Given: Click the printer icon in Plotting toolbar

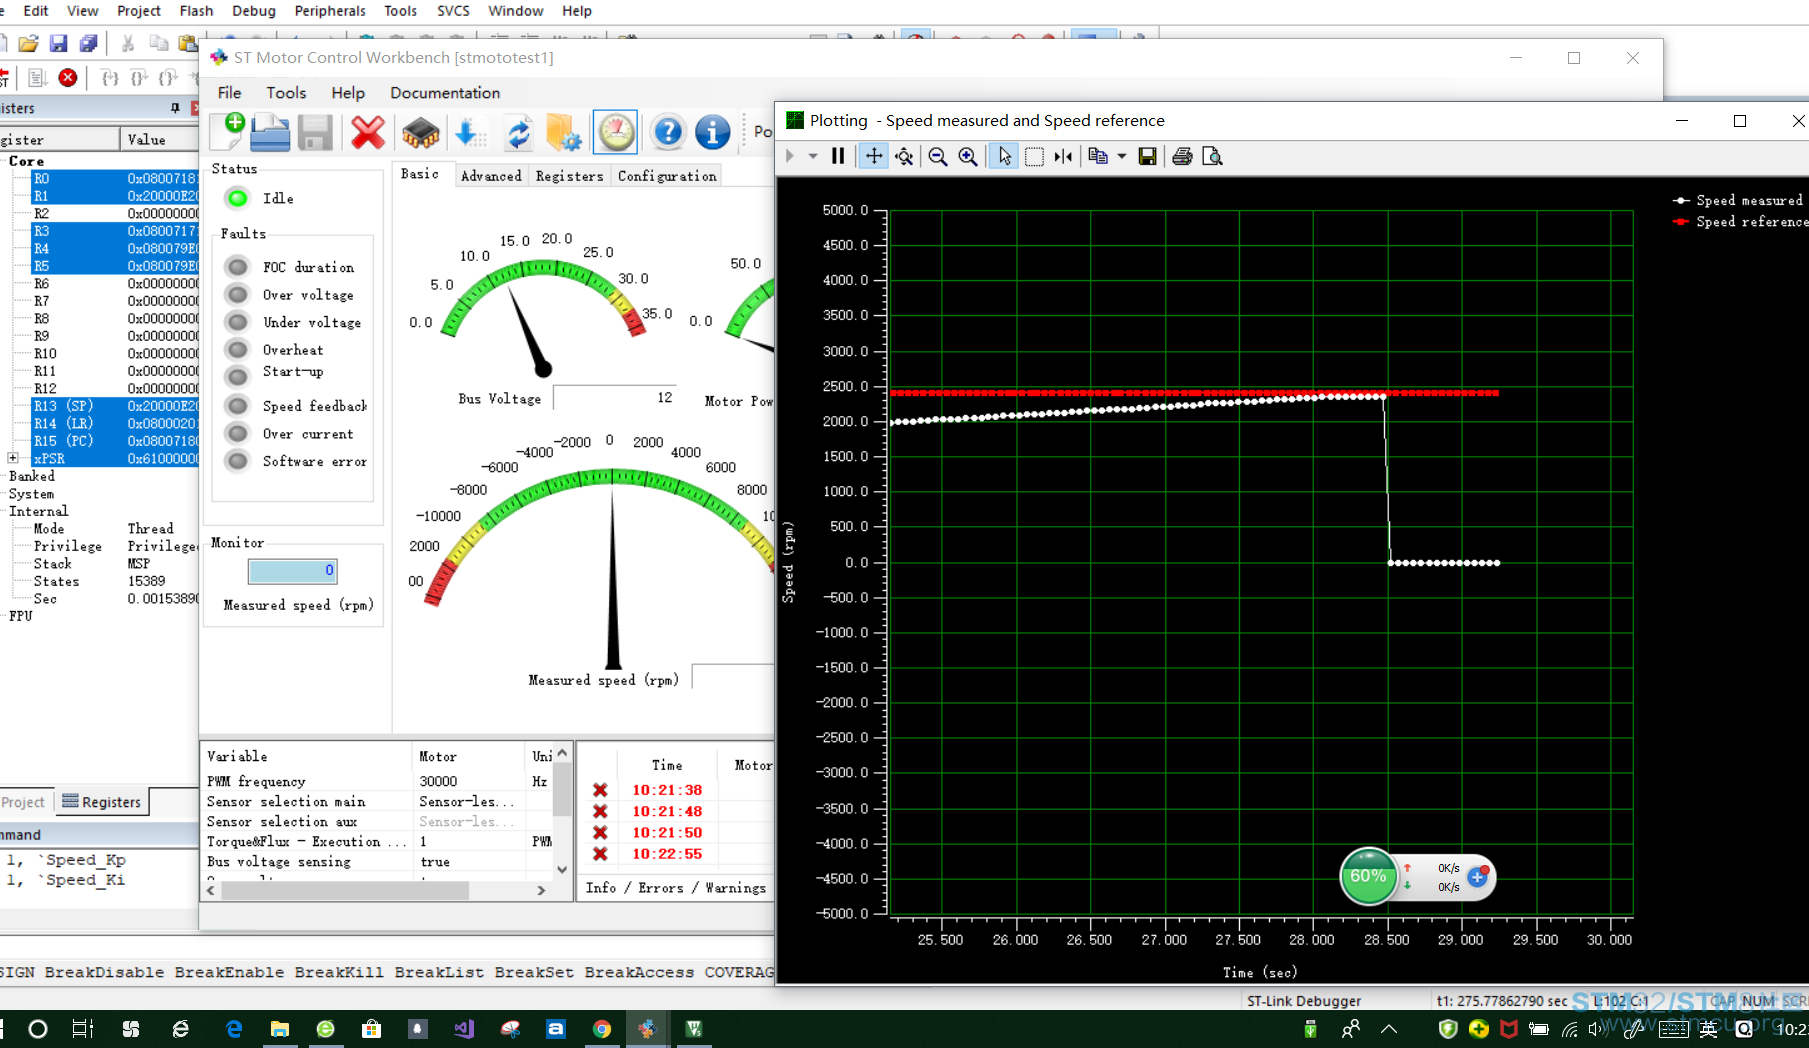Looking at the screenshot, I should click(1182, 156).
